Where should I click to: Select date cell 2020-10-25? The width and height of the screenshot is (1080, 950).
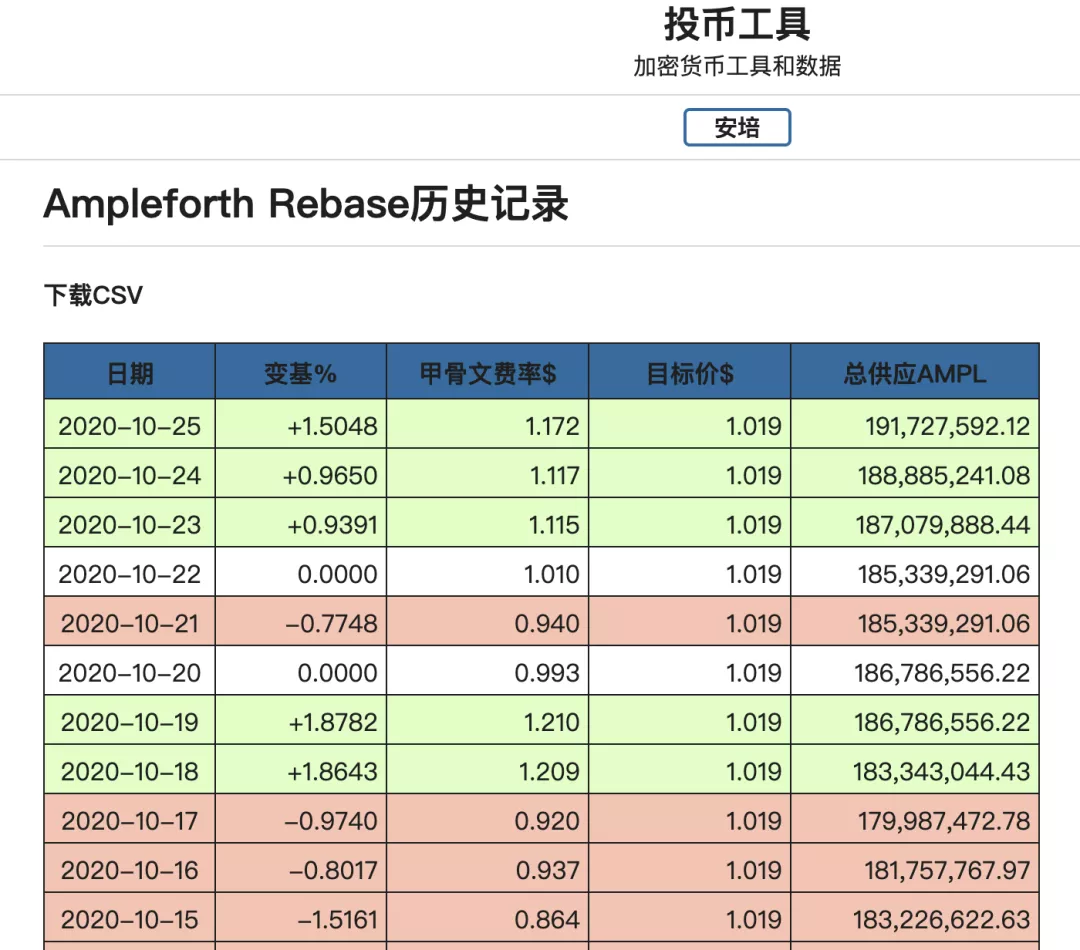(x=129, y=426)
